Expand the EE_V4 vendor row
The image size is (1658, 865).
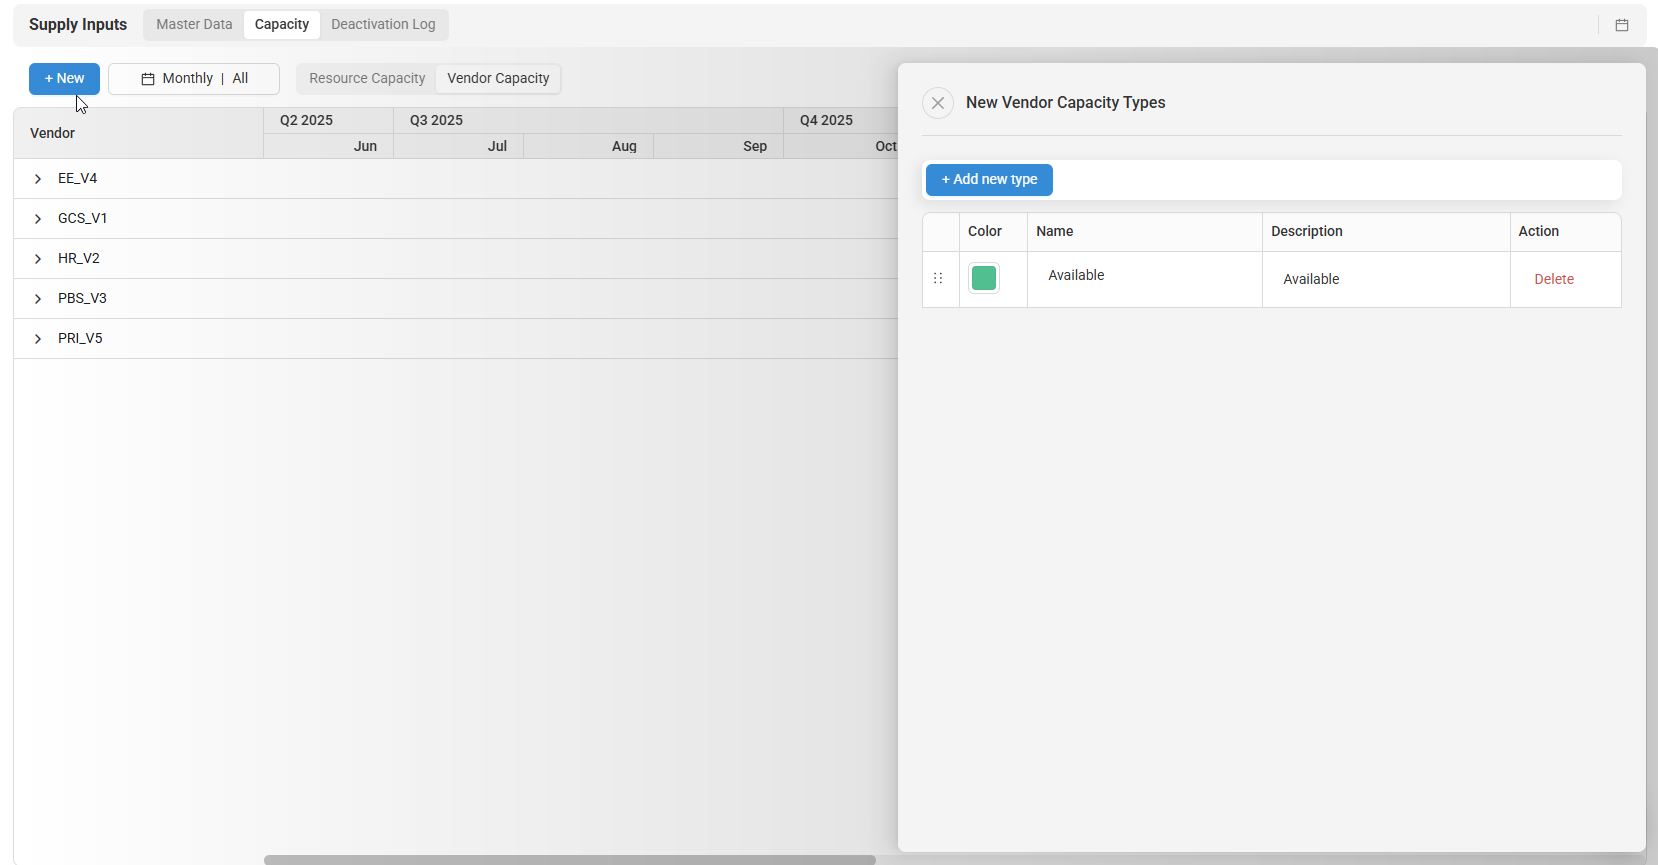coord(38,179)
